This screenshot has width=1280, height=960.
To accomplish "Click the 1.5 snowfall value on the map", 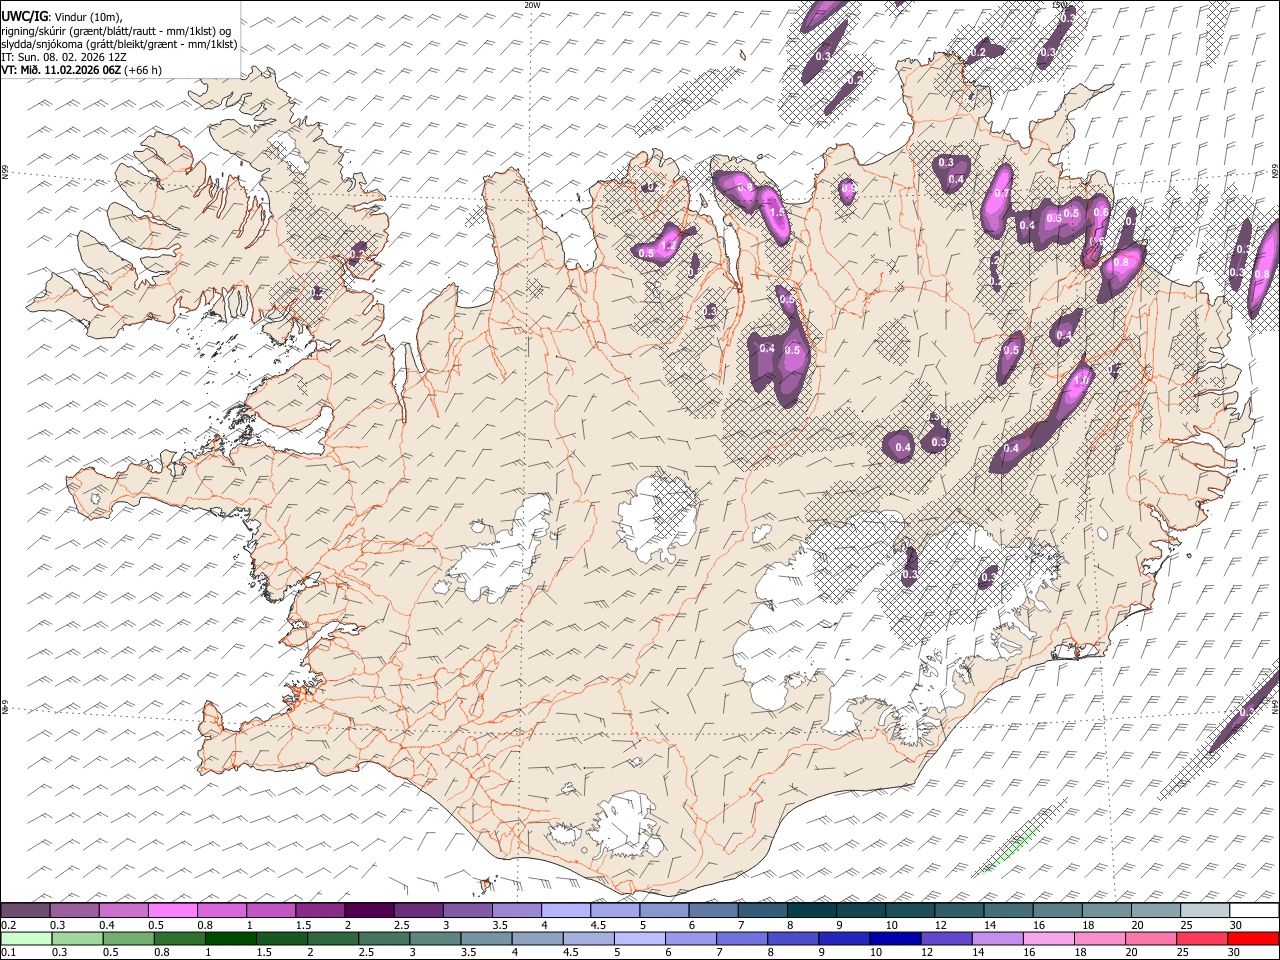I will pyautogui.click(x=776, y=212).
